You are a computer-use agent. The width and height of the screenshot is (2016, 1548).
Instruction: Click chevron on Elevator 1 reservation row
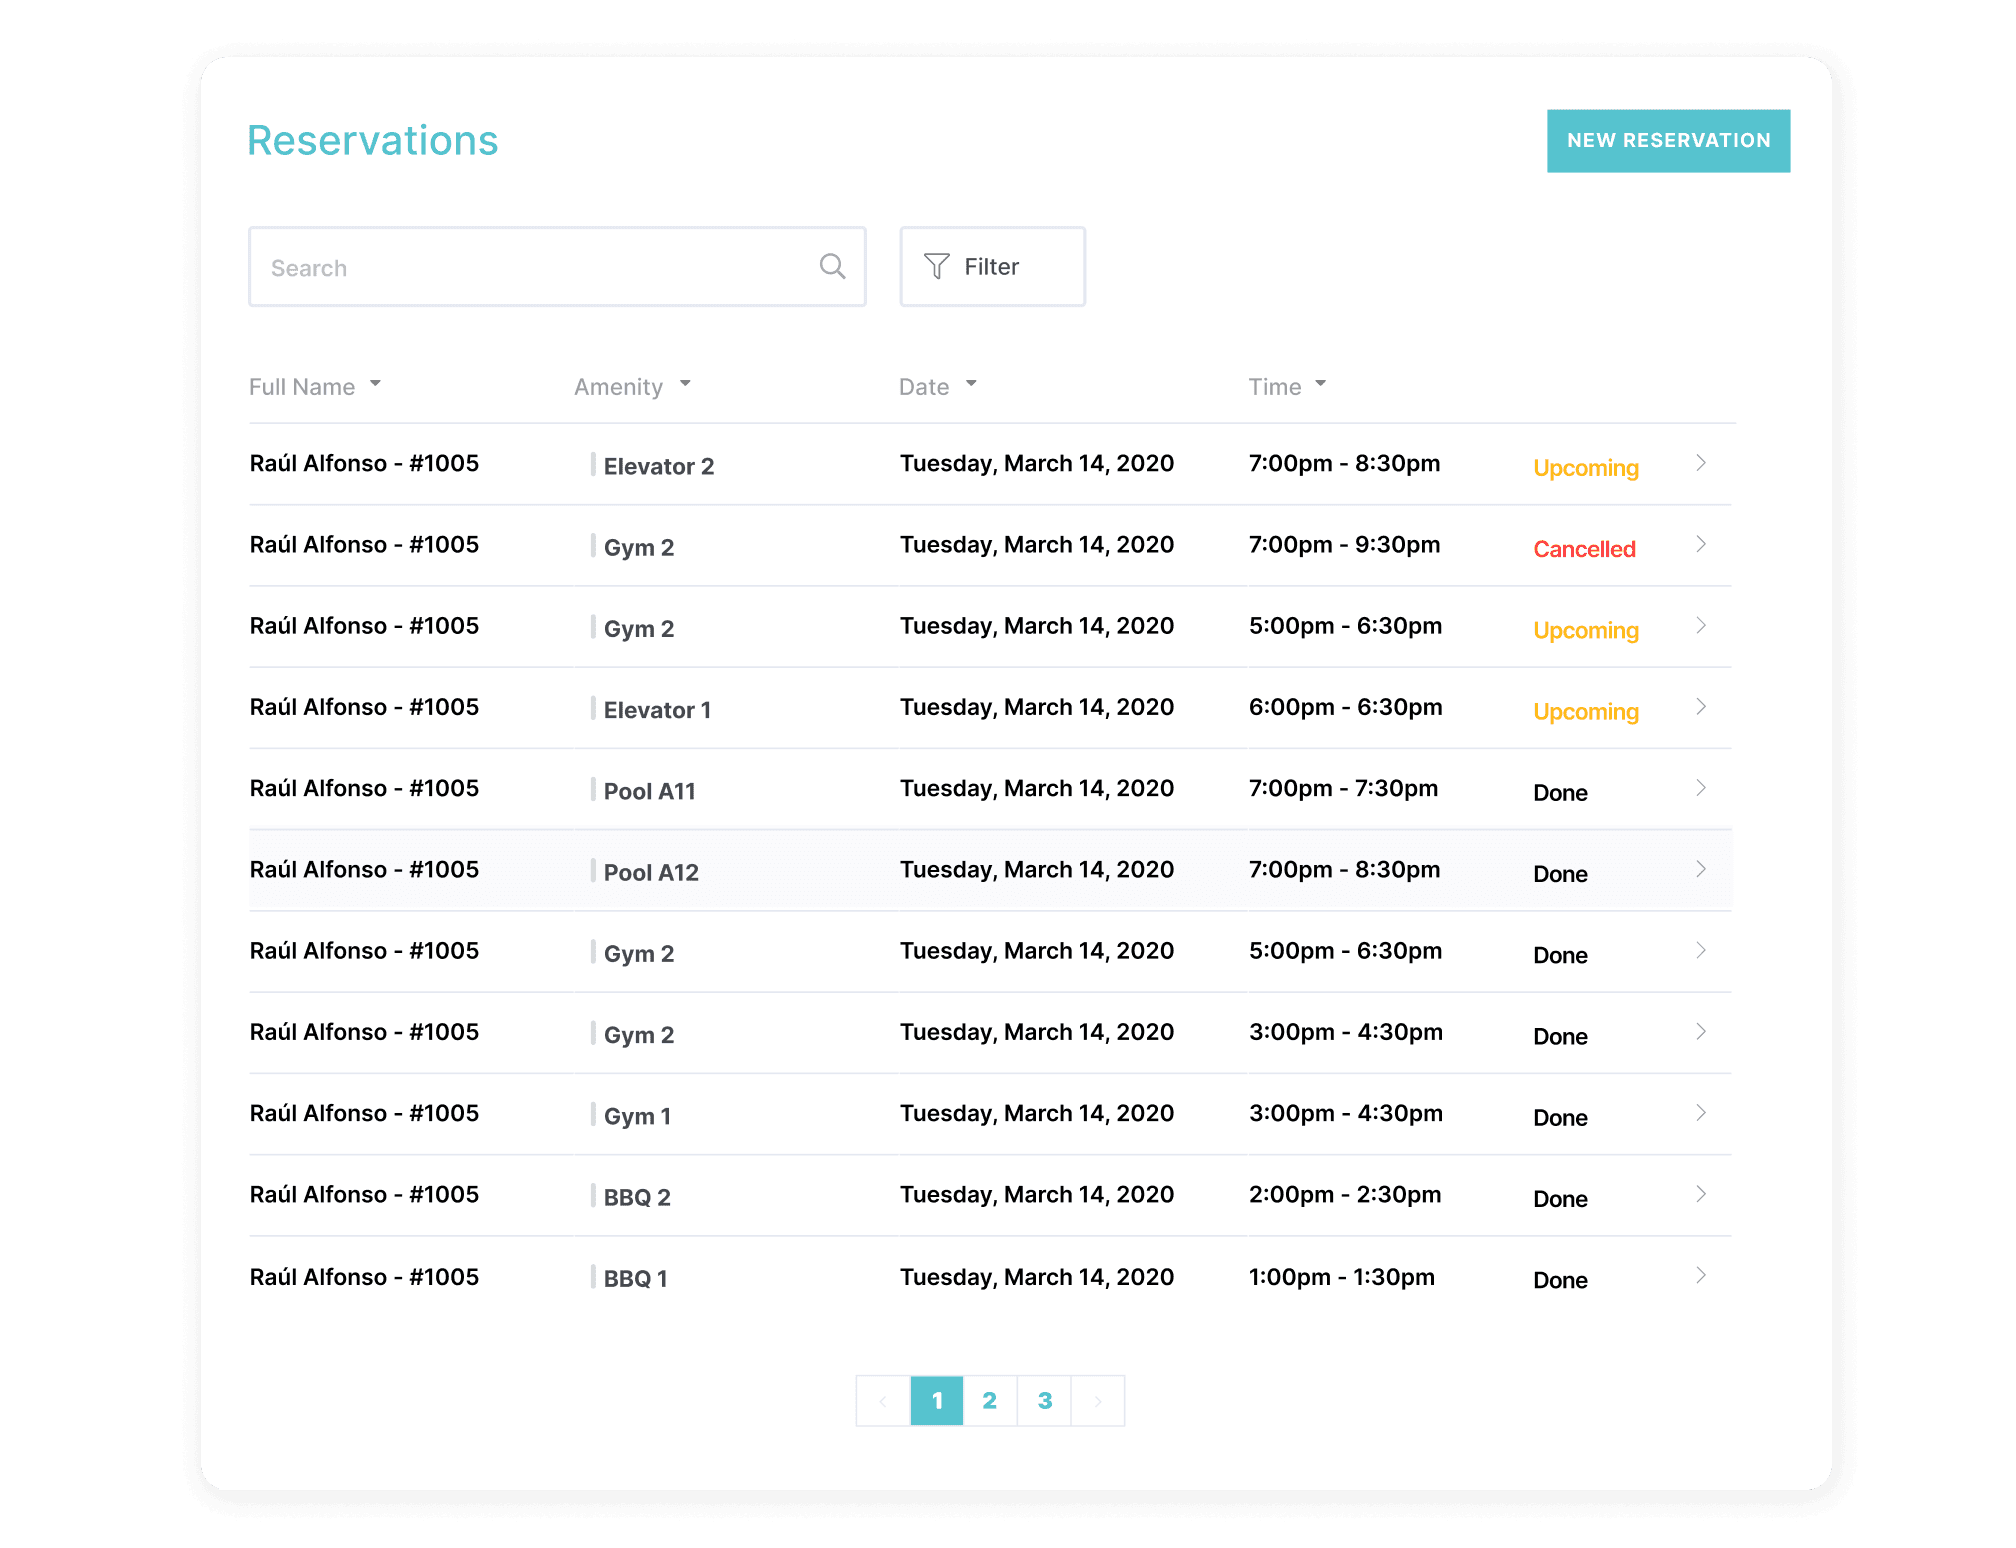coord(1700,707)
